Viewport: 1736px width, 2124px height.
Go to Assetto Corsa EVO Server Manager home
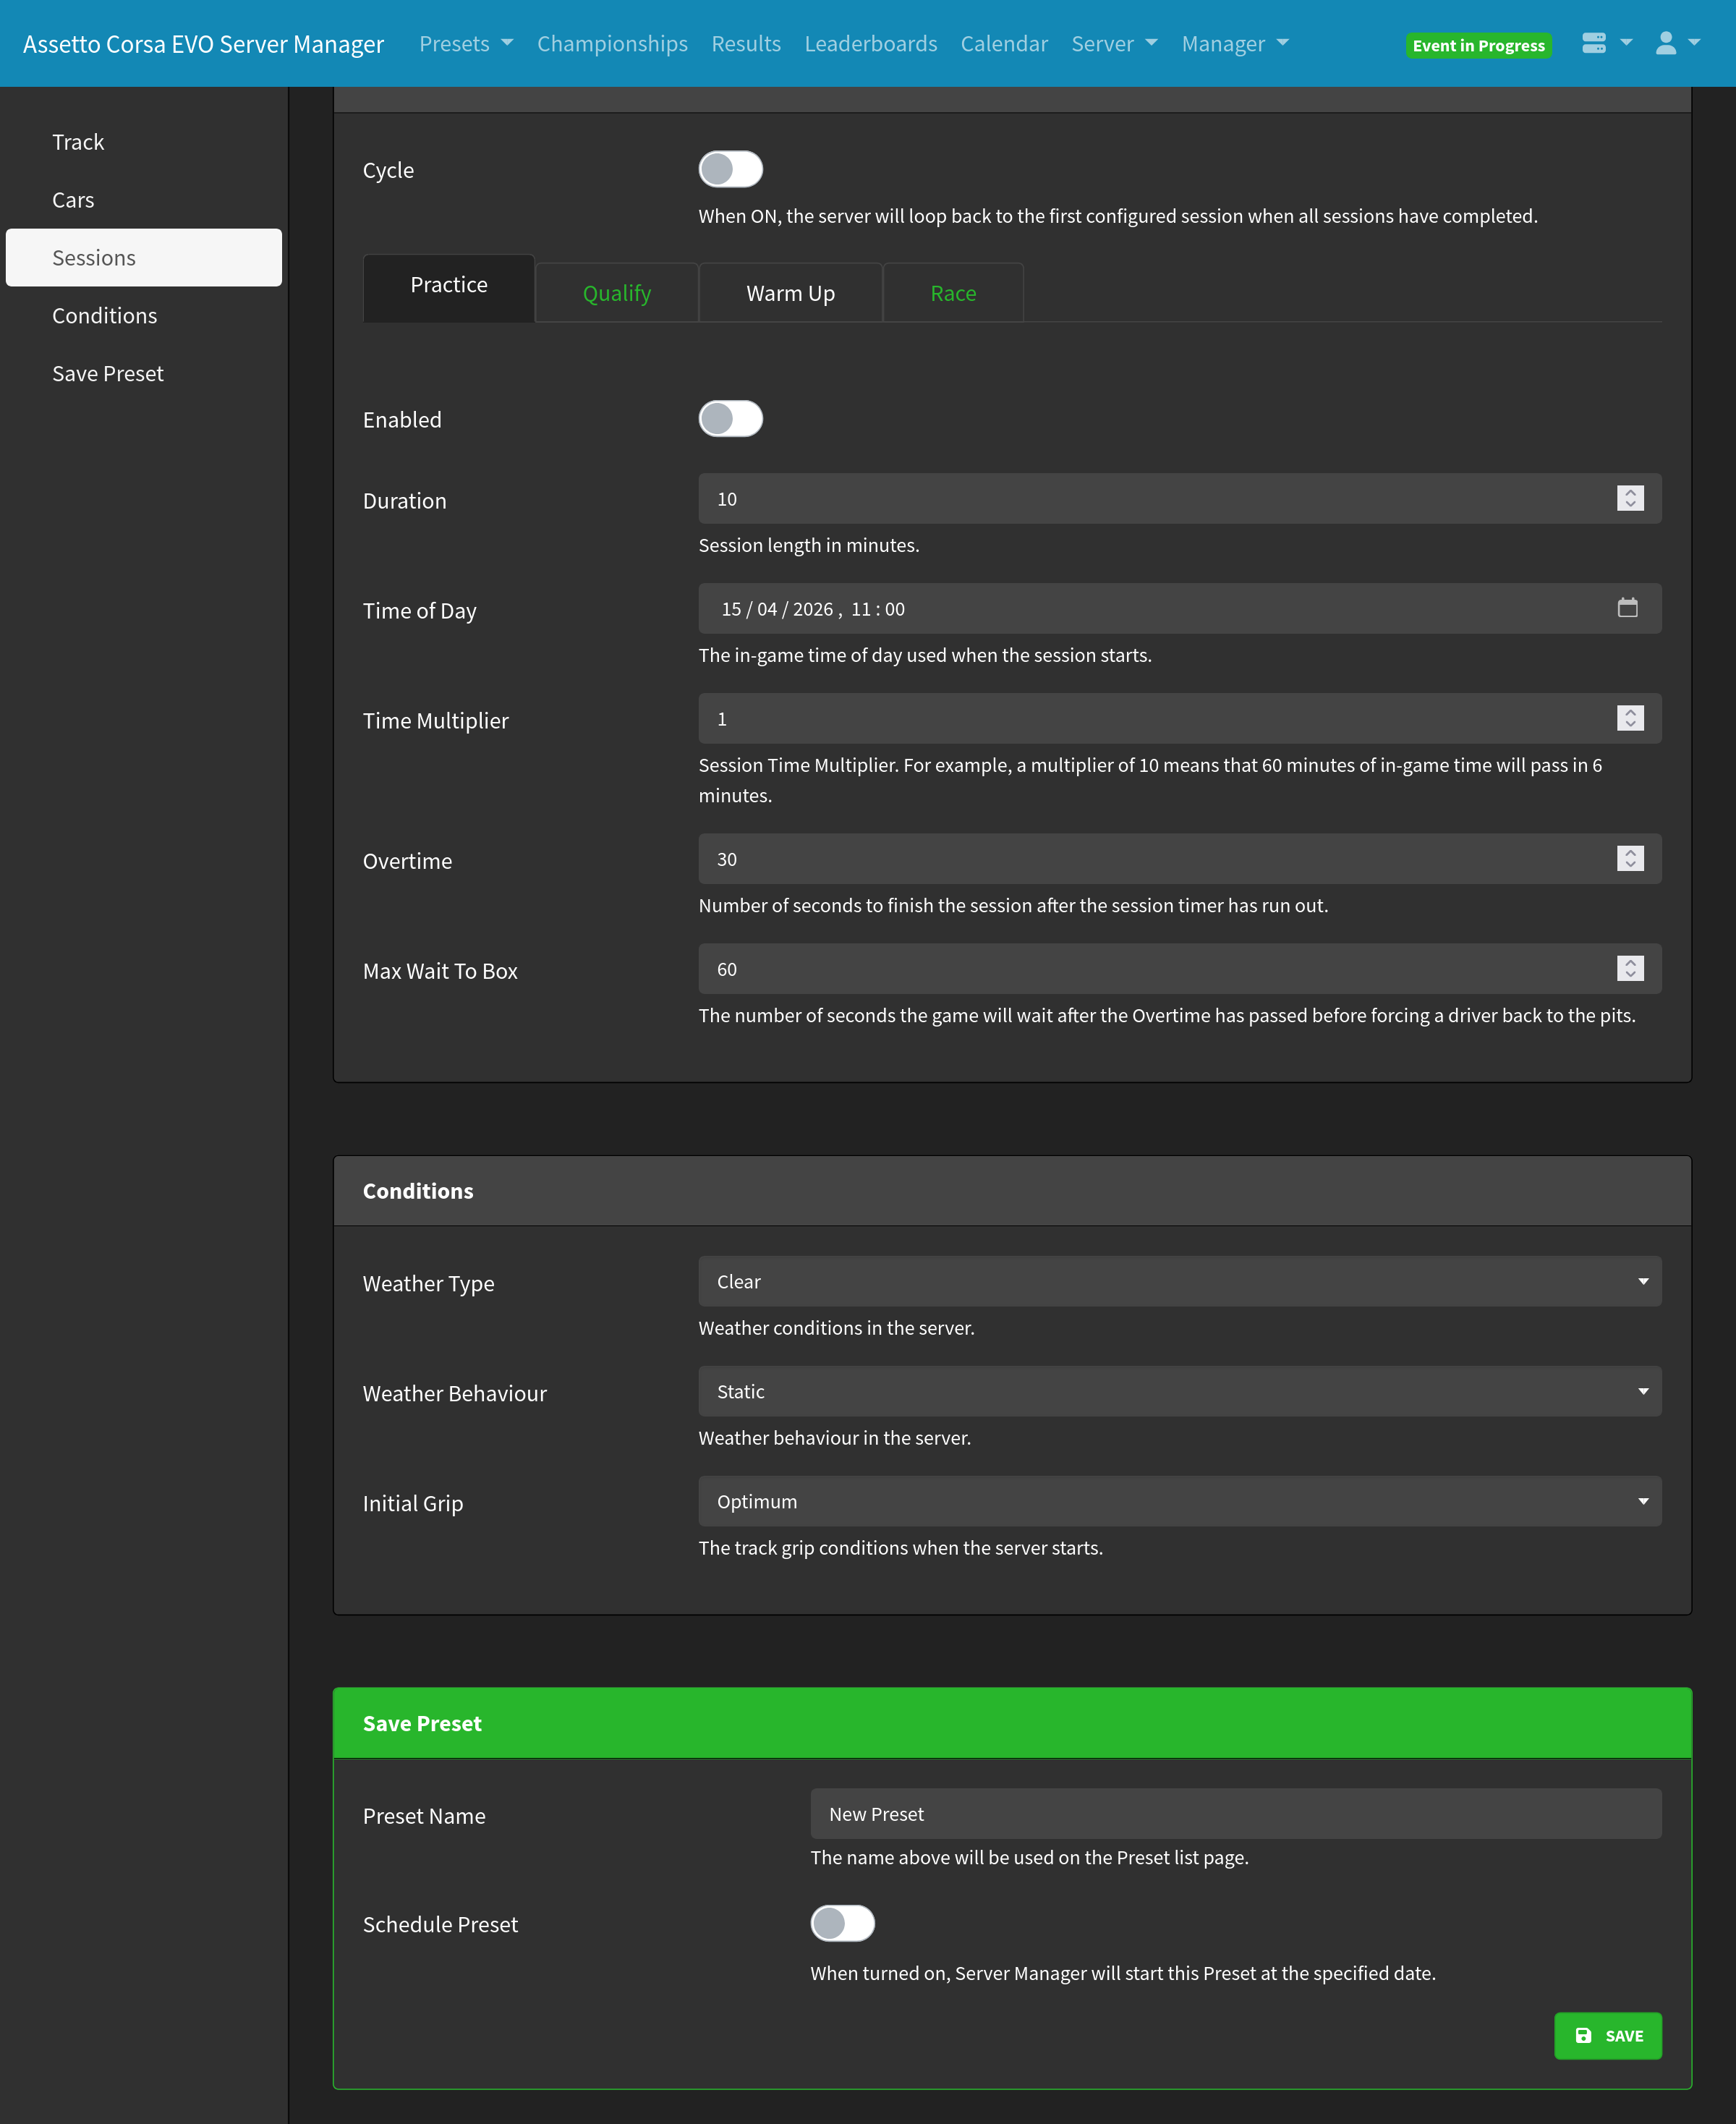pyautogui.click(x=203, y=44)
